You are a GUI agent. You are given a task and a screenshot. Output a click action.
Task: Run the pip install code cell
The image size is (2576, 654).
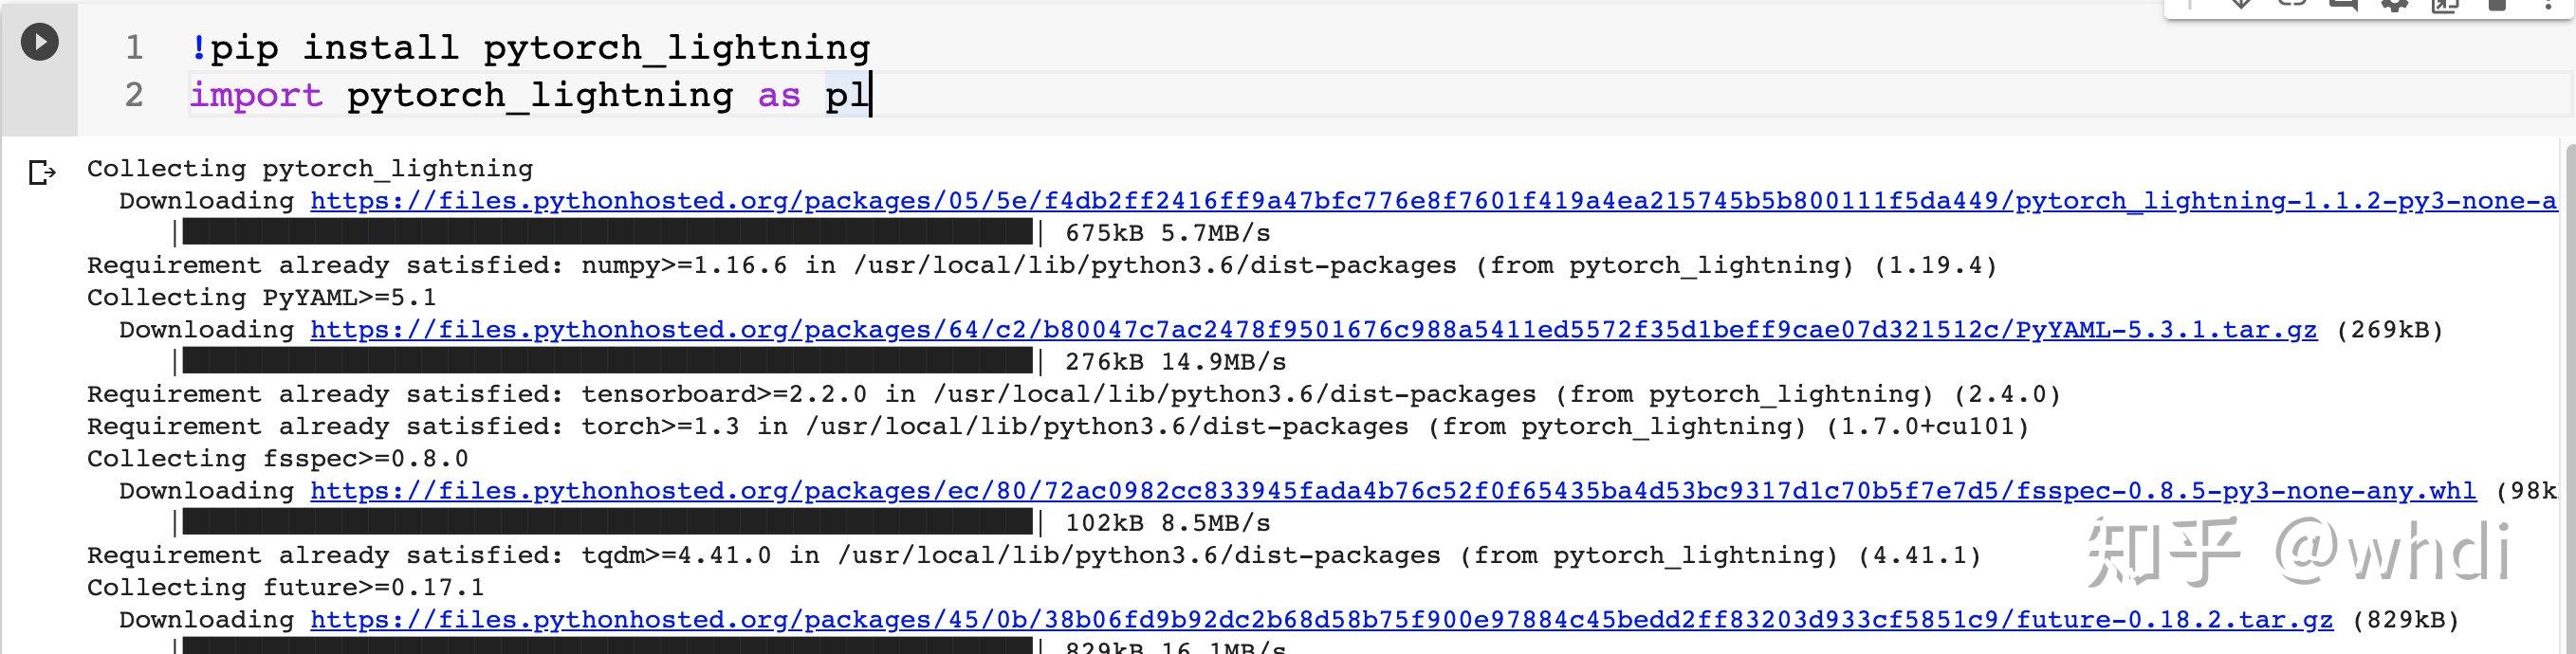click(x=39, y=42)
